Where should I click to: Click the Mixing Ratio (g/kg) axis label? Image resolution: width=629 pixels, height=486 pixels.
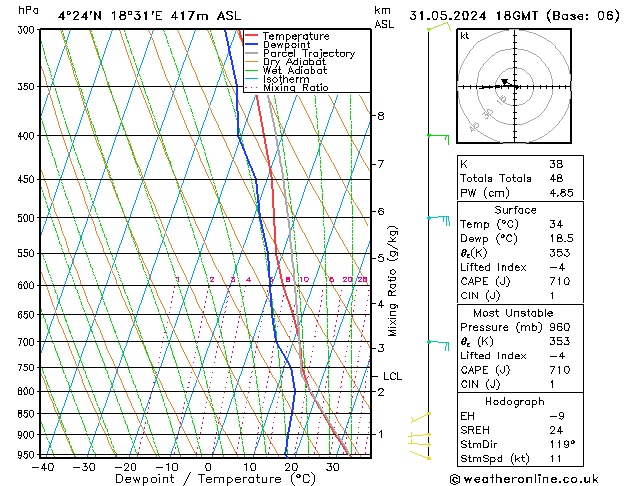click(392, 281)
